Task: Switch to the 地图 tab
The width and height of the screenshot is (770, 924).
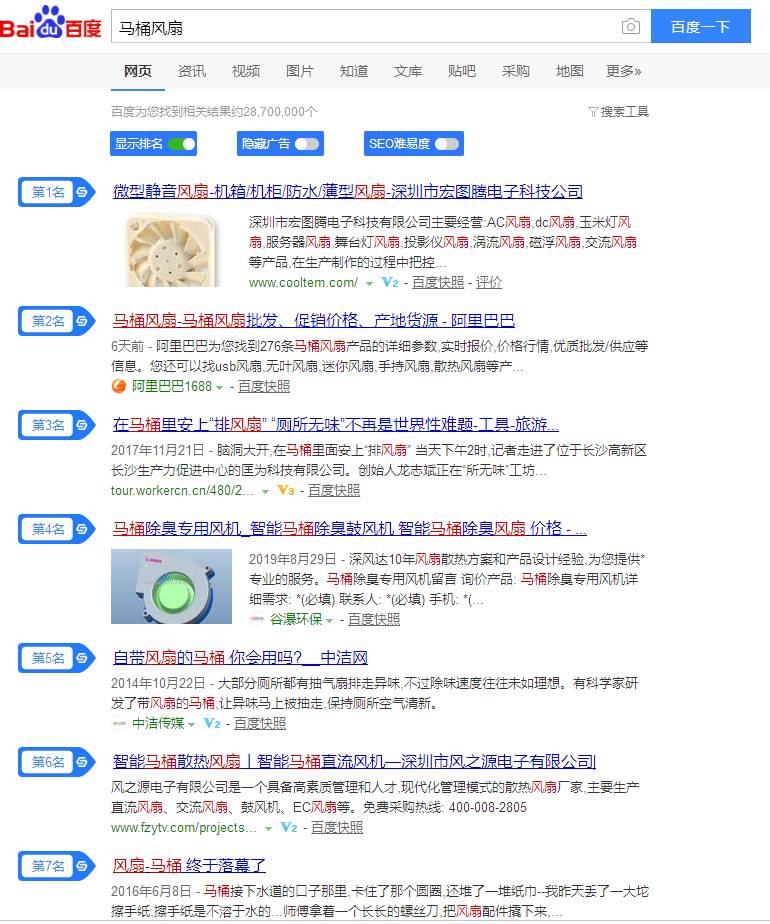Action: coord(570,71)
